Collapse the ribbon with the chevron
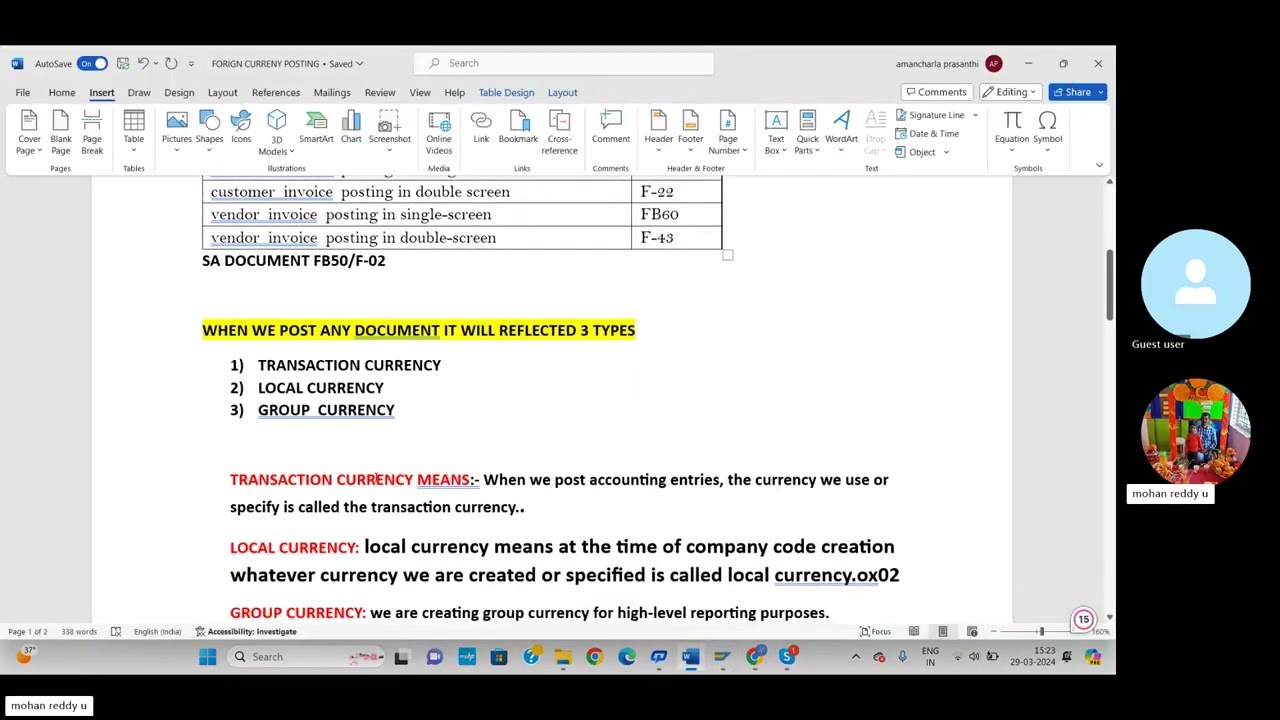 [x=1099, y=166]
